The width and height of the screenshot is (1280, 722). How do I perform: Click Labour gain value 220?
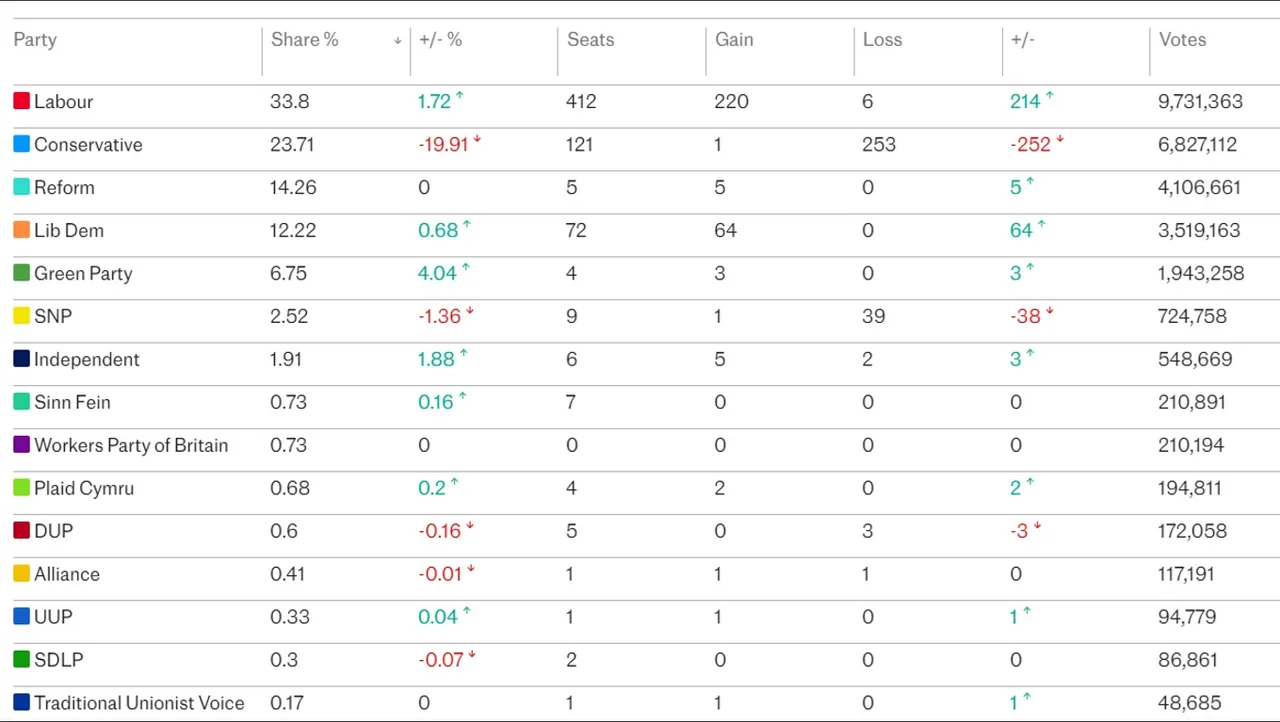click(731, 102)
